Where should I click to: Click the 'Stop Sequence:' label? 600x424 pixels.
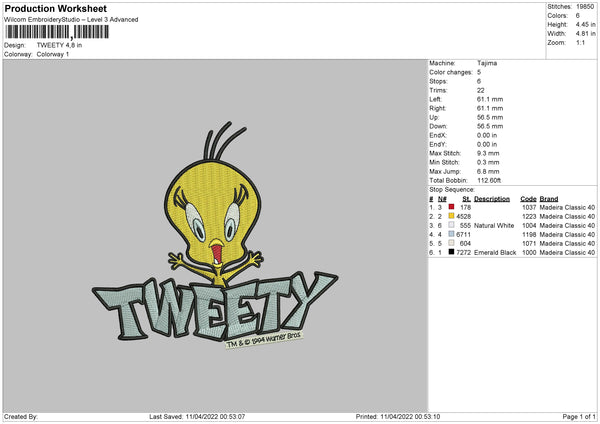click(452, 190)
